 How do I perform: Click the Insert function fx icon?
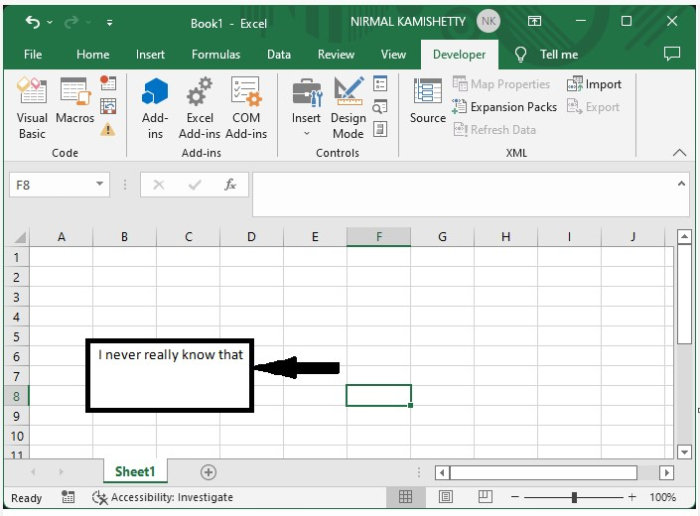click(230, 185)
